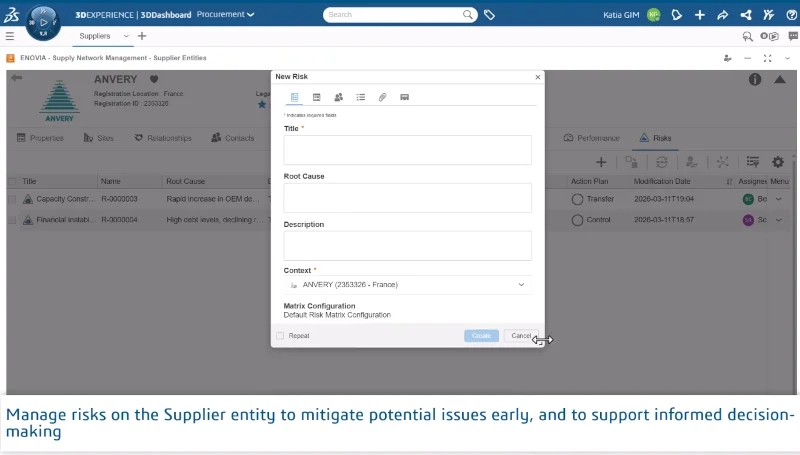Open the widget chevron menu
This screenshot has width=800, height=455.
pos(787,58)
